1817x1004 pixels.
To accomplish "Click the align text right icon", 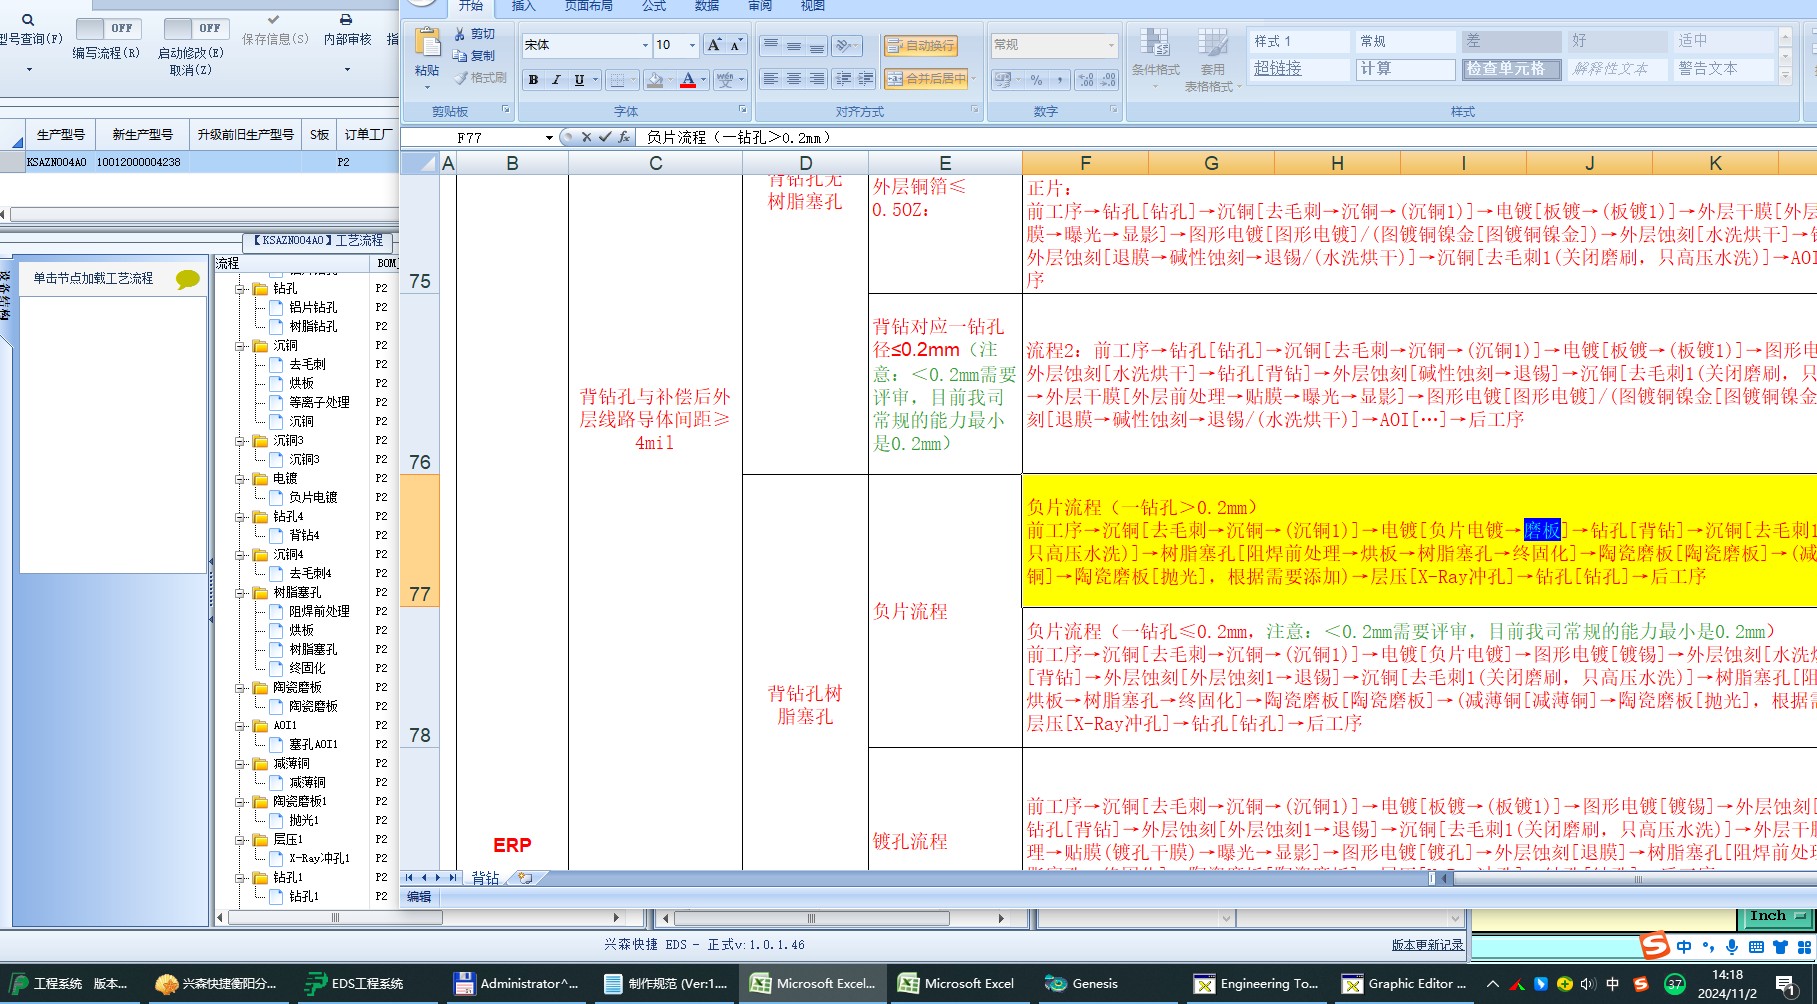I will coord(816,79).
